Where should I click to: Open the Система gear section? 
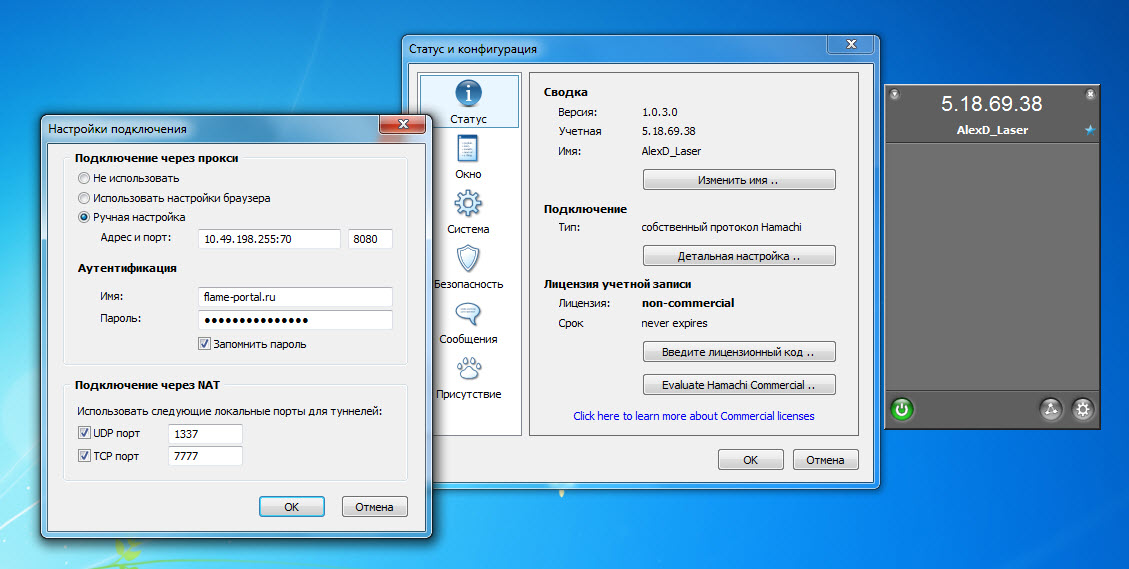[468, 203]
